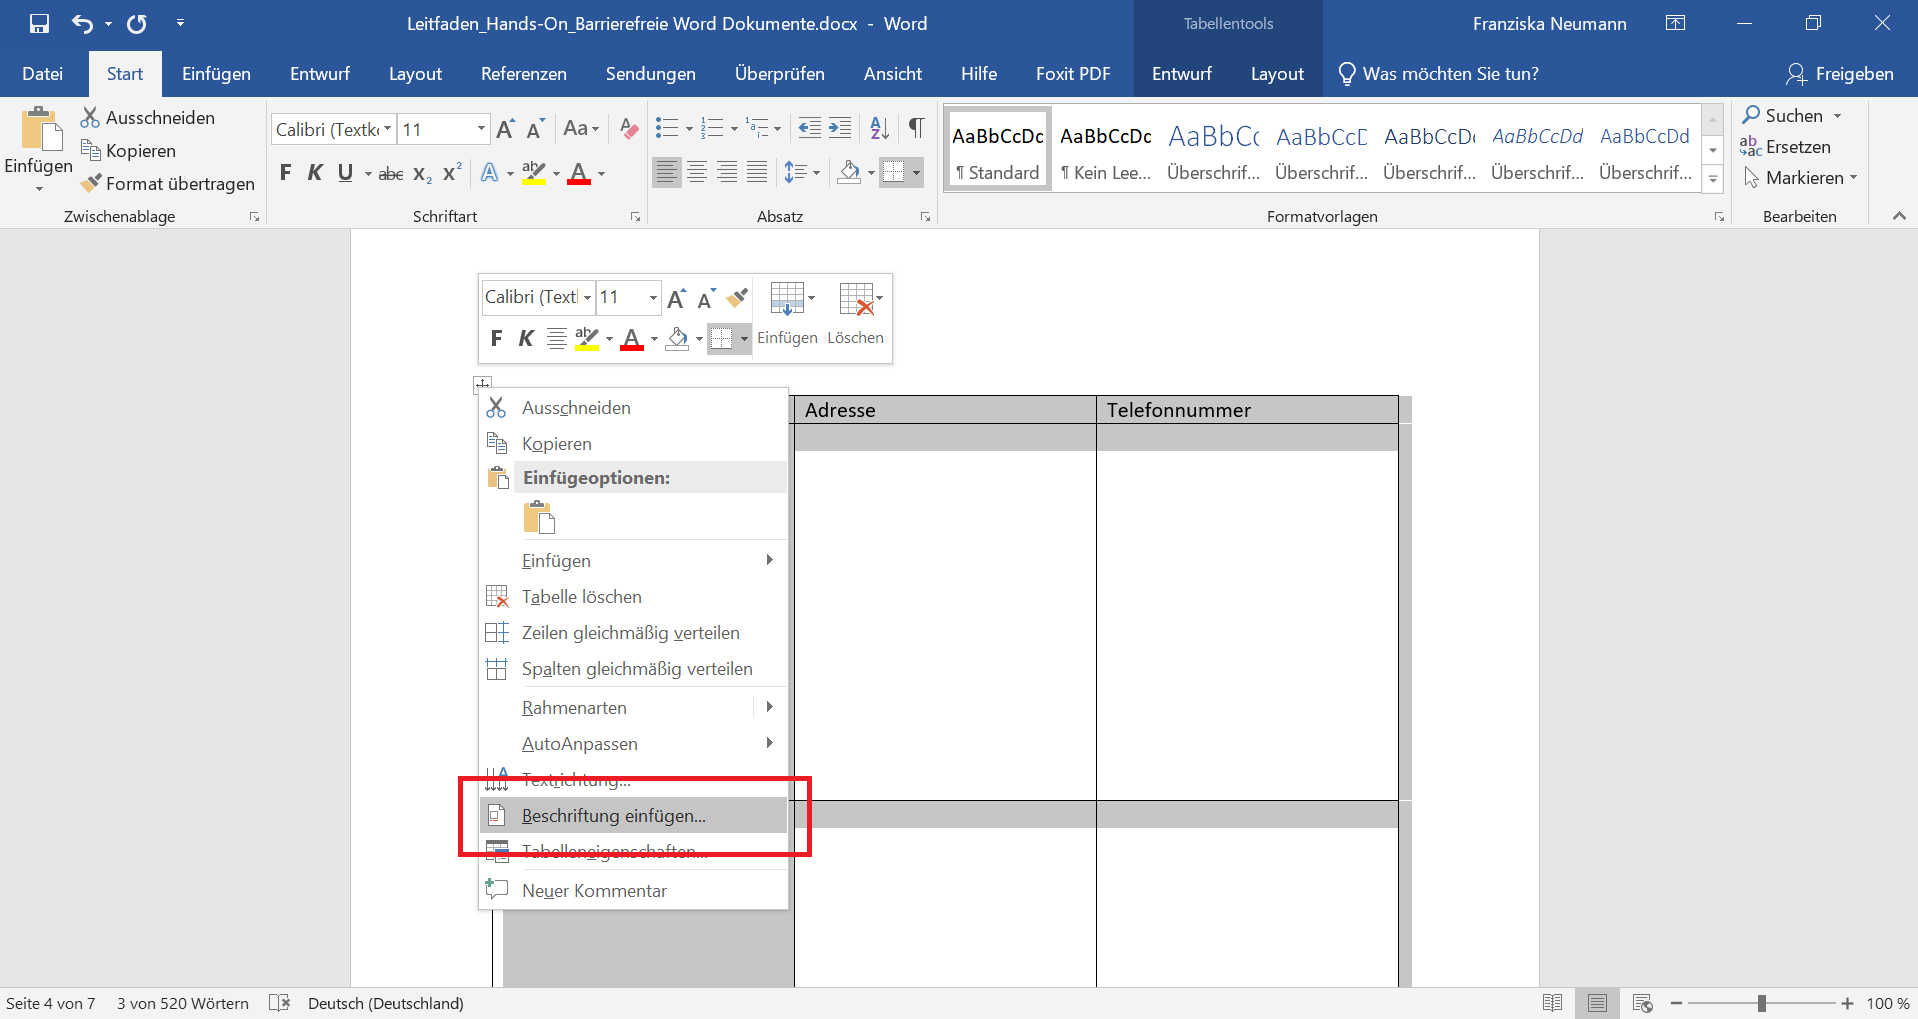Switch to the Referenzen ribbon tab

523,73
